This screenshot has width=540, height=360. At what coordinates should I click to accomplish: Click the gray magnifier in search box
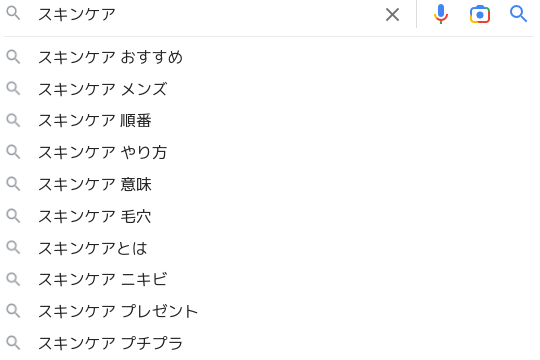tap(13, 13)
